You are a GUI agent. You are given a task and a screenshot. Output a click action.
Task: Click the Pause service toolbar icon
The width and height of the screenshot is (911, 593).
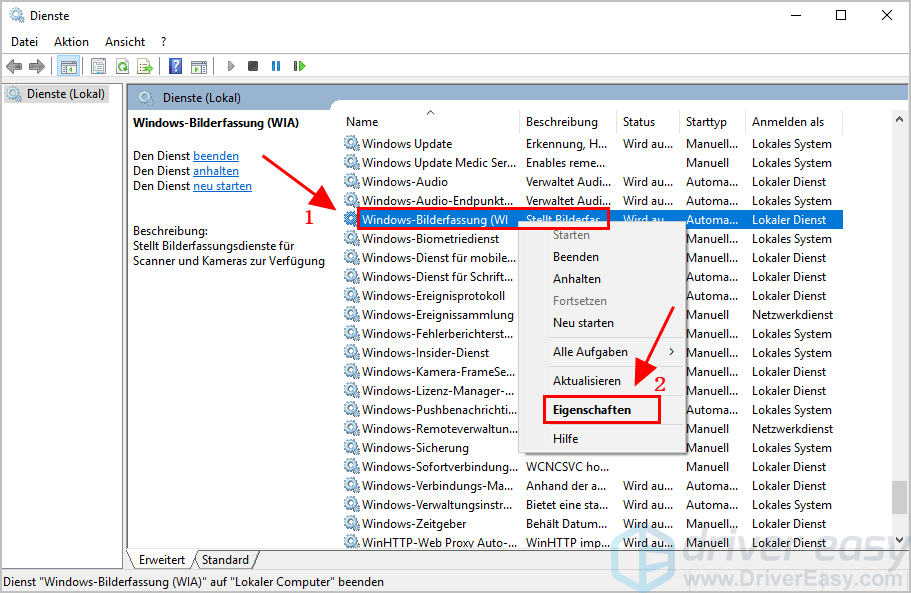(x=276, y=66)
